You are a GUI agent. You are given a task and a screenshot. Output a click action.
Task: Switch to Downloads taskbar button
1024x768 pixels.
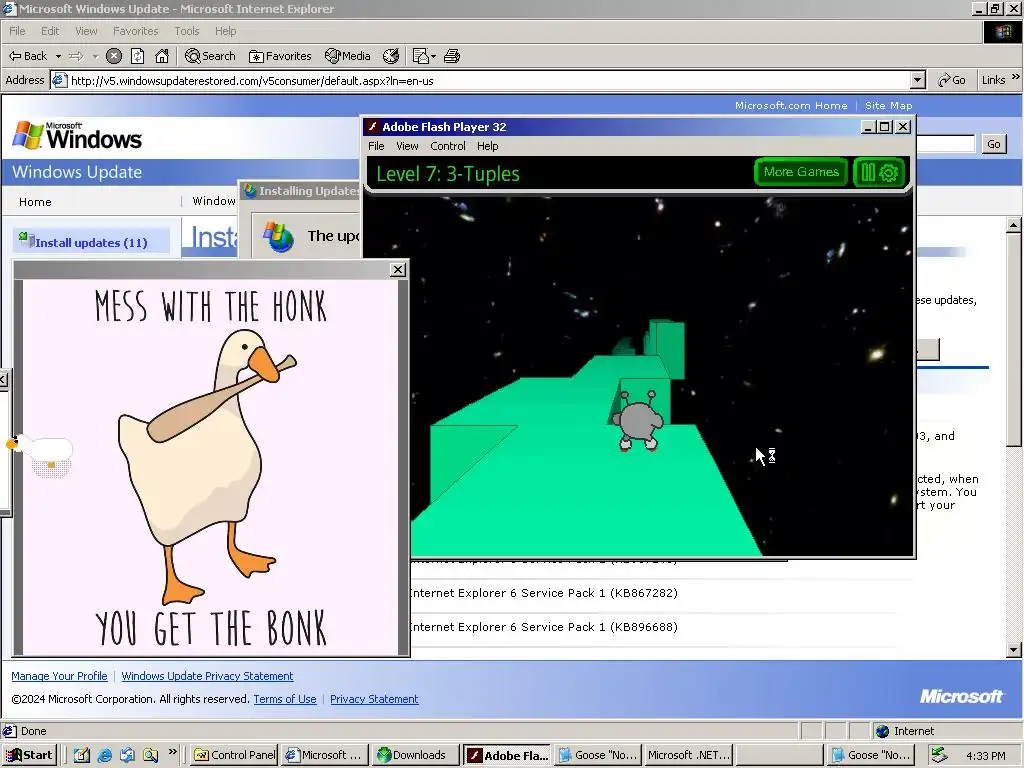(x=415, y=755)
